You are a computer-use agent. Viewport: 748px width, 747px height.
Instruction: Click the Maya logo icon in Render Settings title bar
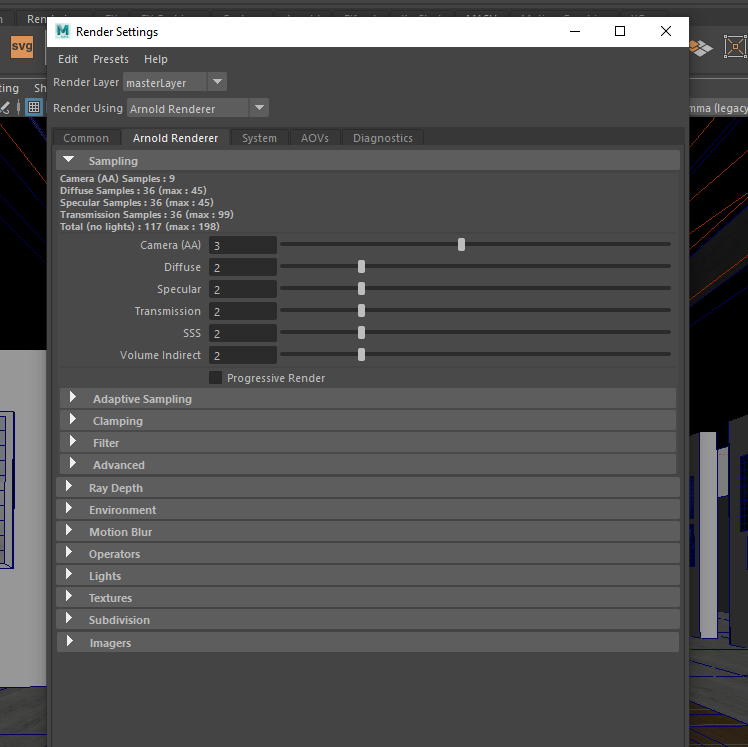click(62, 31)
